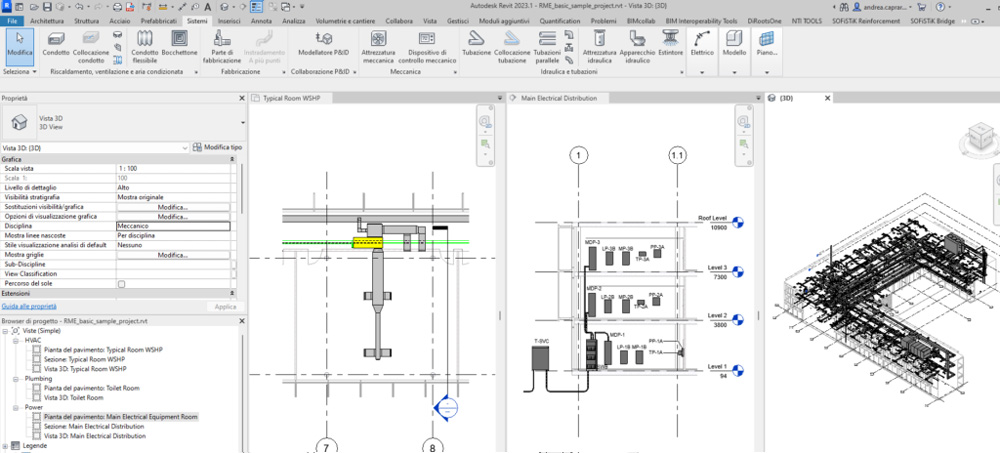Open the Elettrico panel dropdown
The height and width of the screenshot is (453, 1000).
coord(702,72)
